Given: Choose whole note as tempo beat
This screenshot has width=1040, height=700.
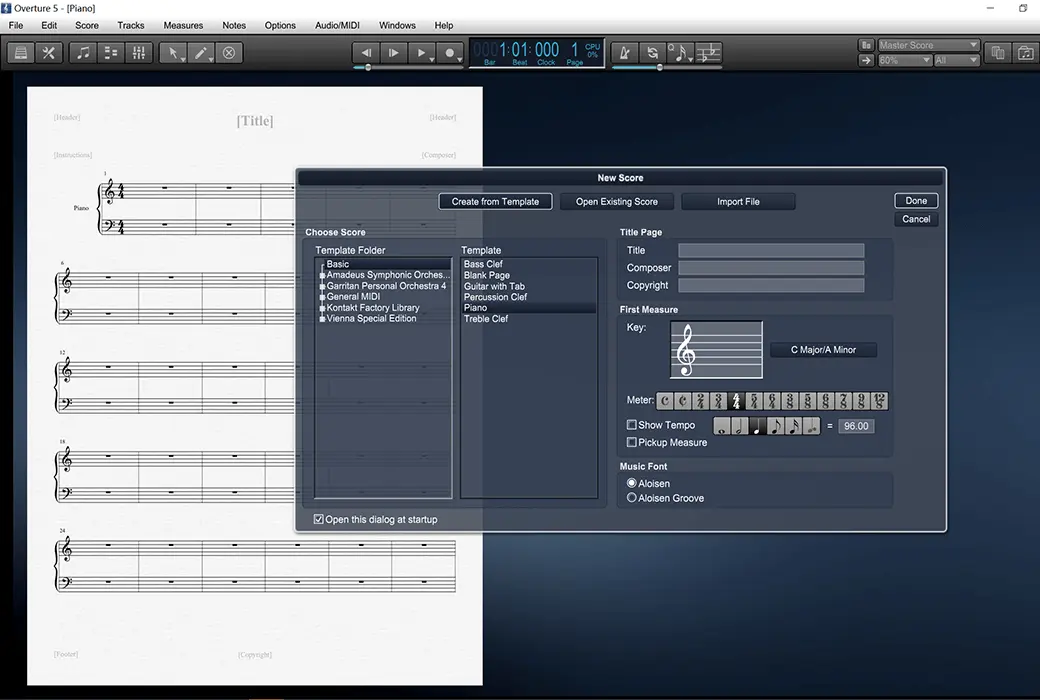Looking at the screenshot, I should 722,426.
